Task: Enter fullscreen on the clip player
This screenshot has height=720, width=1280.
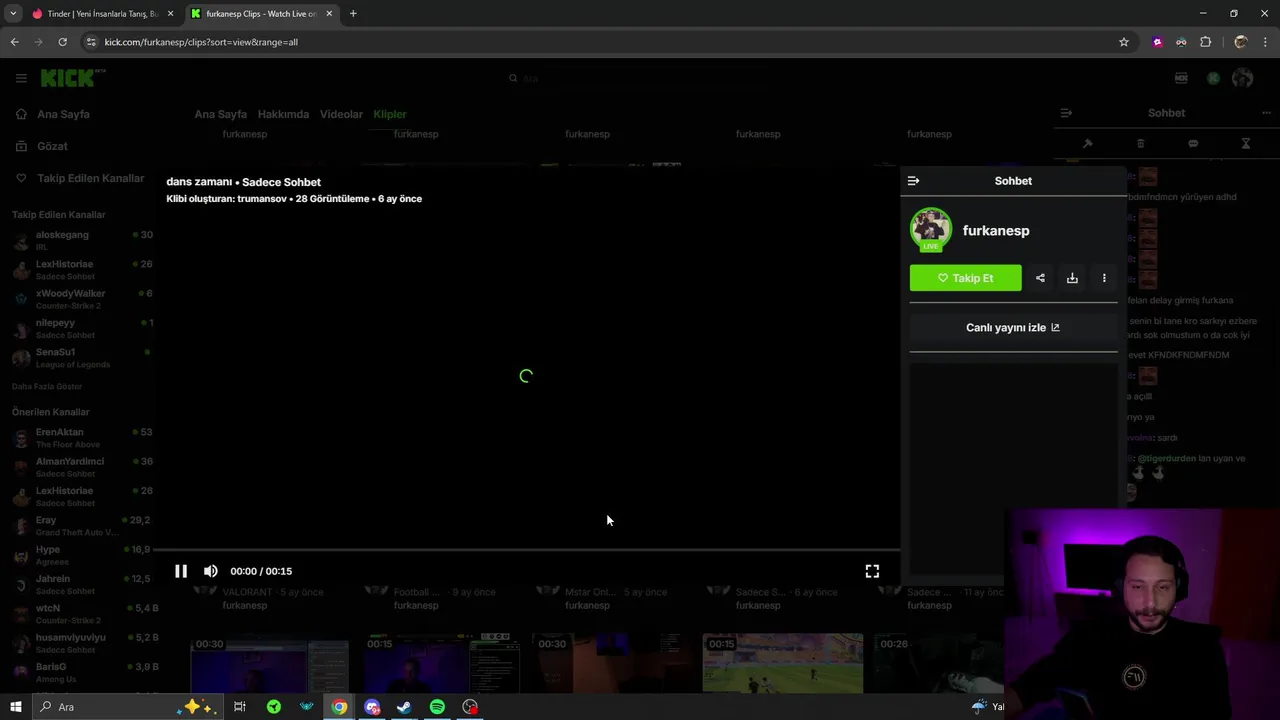Action: (x=872, y=571)
